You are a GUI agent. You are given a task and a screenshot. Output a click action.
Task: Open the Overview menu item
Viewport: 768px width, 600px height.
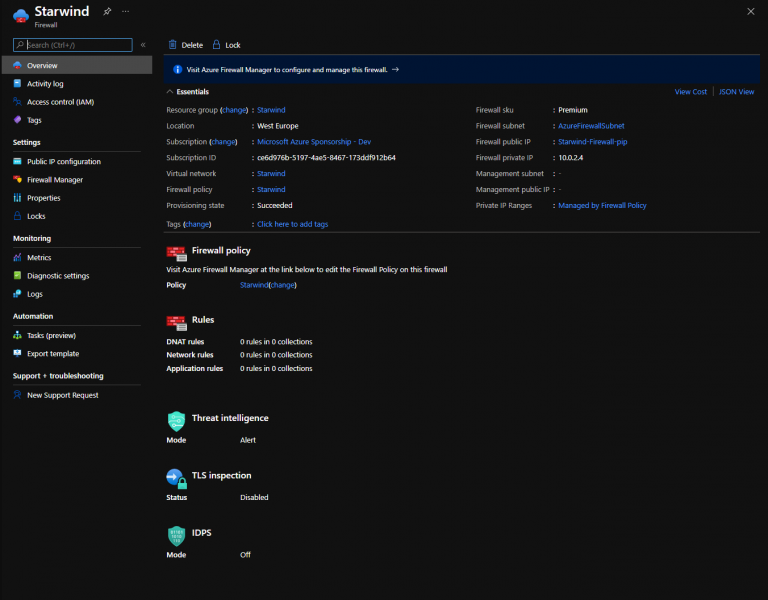coord(77,65)
